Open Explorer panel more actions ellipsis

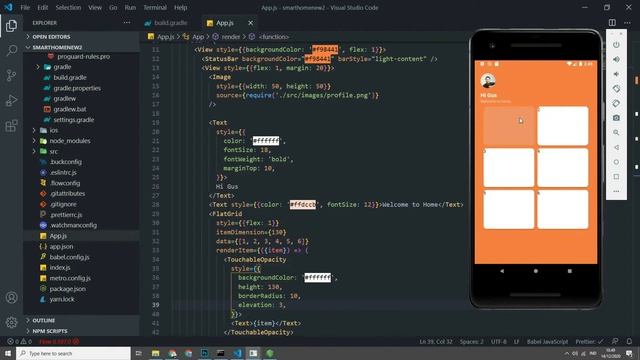point(127,23)
